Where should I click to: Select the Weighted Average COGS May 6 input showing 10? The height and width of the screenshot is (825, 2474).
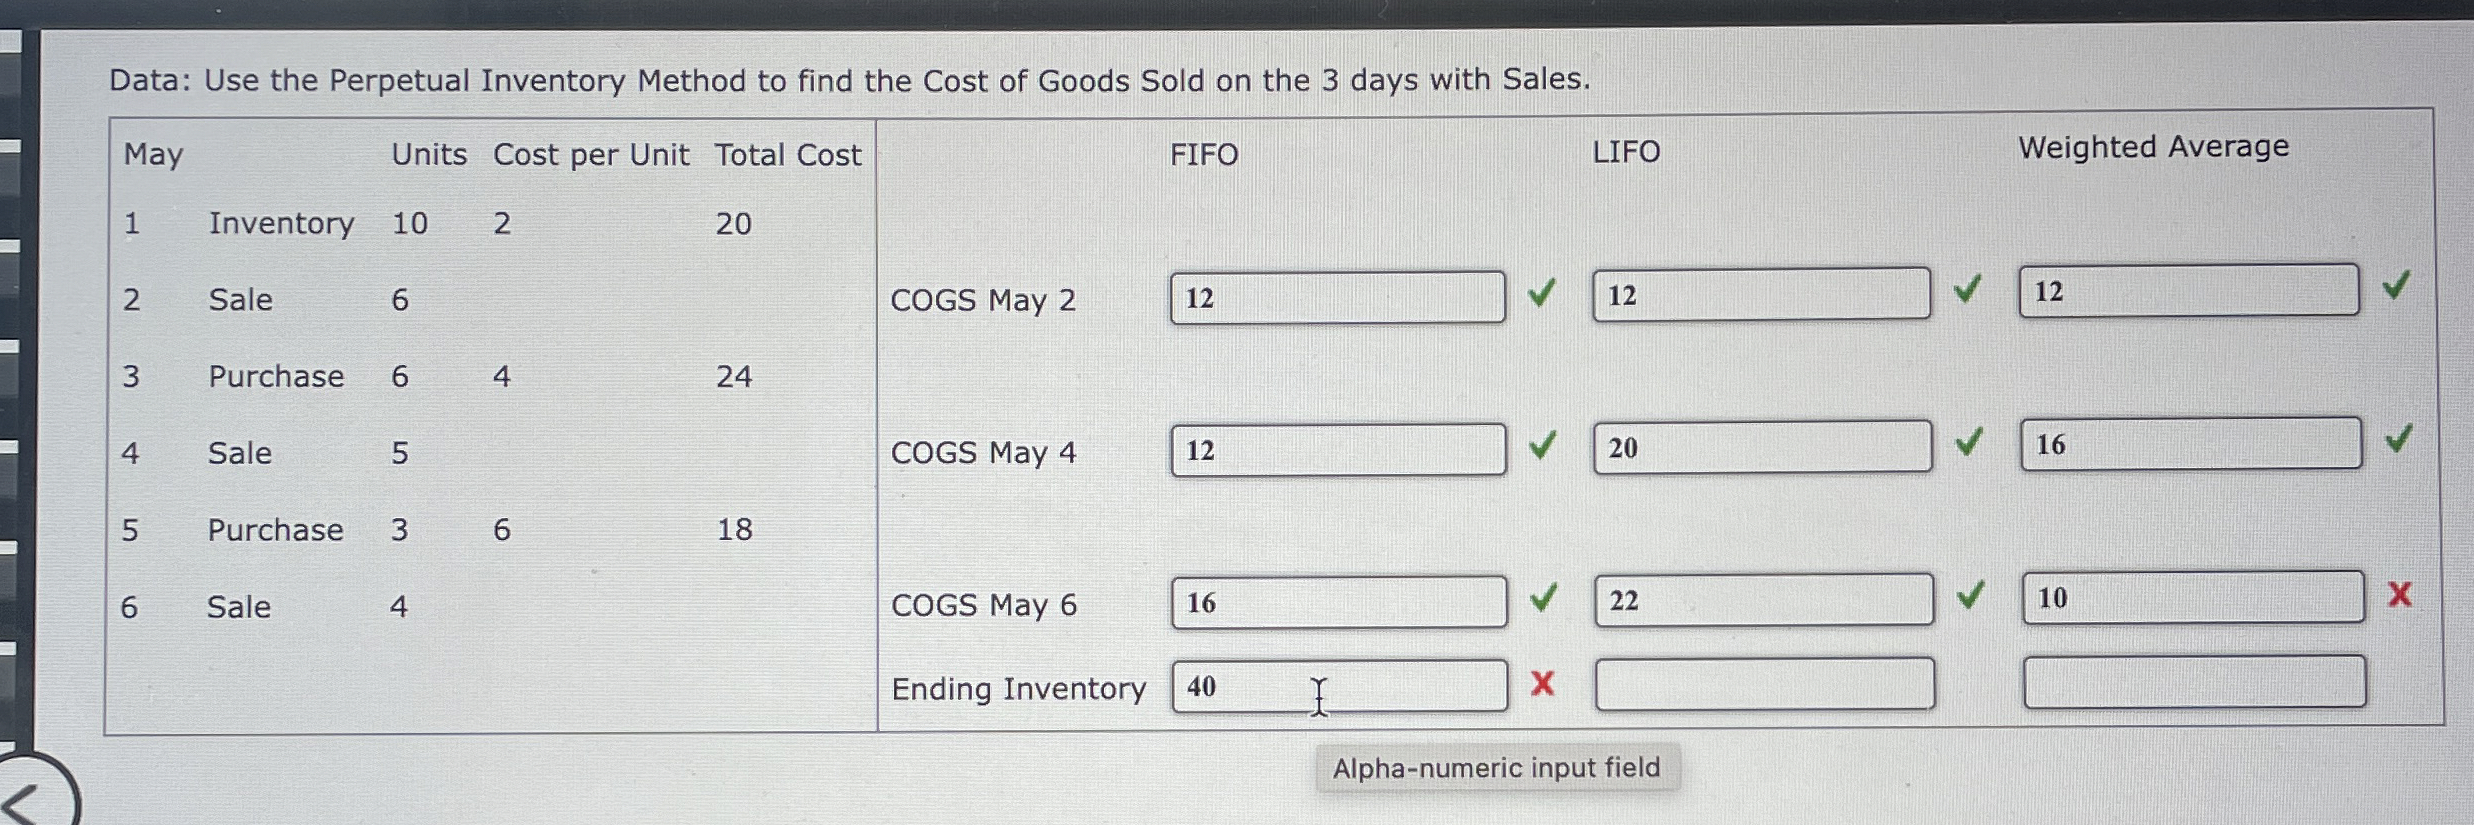pyautogui.click(x=2195, y=597)
